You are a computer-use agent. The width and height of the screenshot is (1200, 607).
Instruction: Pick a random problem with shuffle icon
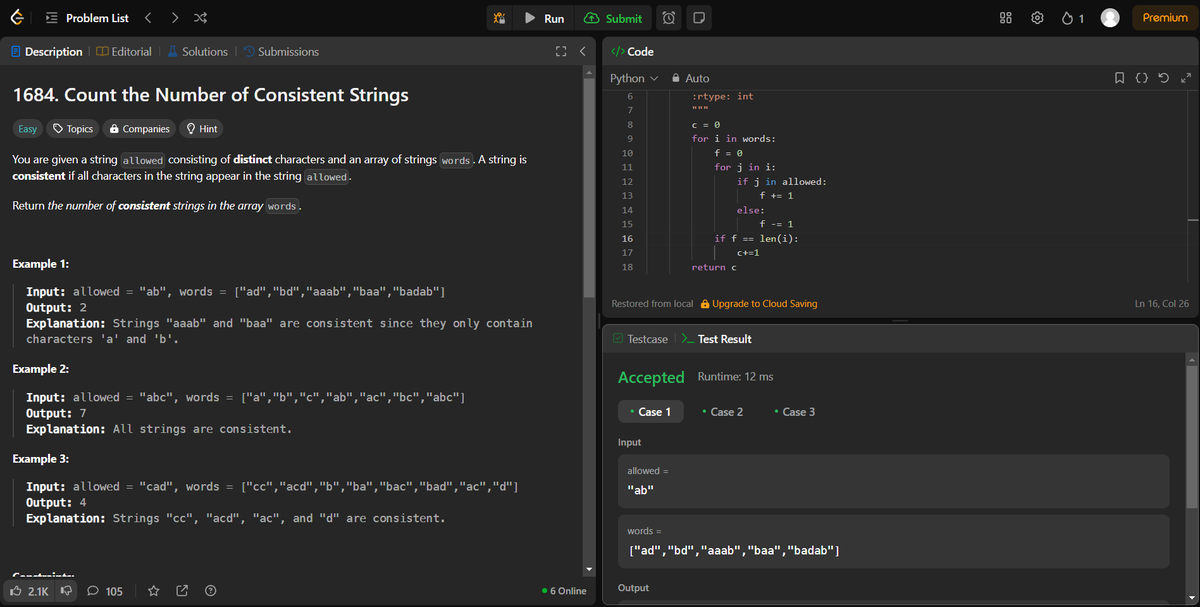[x=199, y=18]
